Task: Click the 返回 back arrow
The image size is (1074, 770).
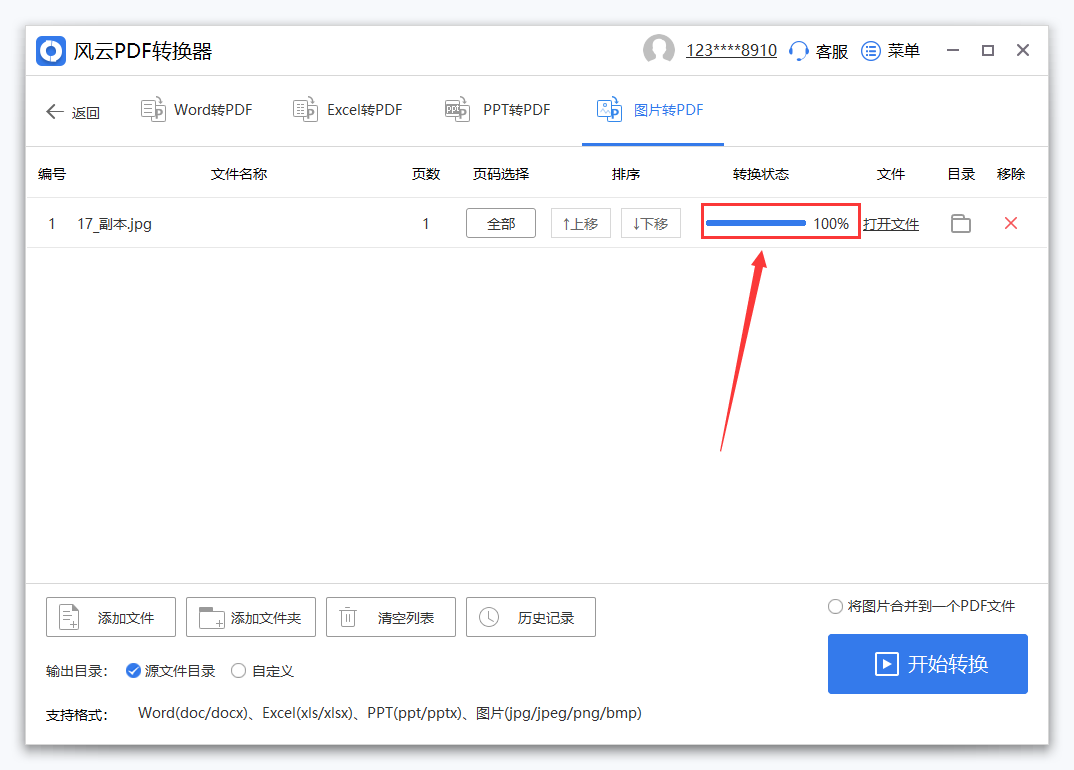Action: tap(55, 112)
